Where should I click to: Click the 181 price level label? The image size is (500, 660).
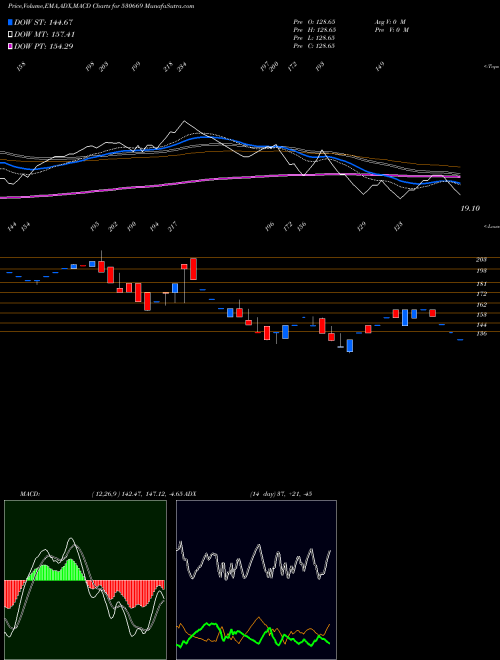pyautogui.click(x=481, y=284)
